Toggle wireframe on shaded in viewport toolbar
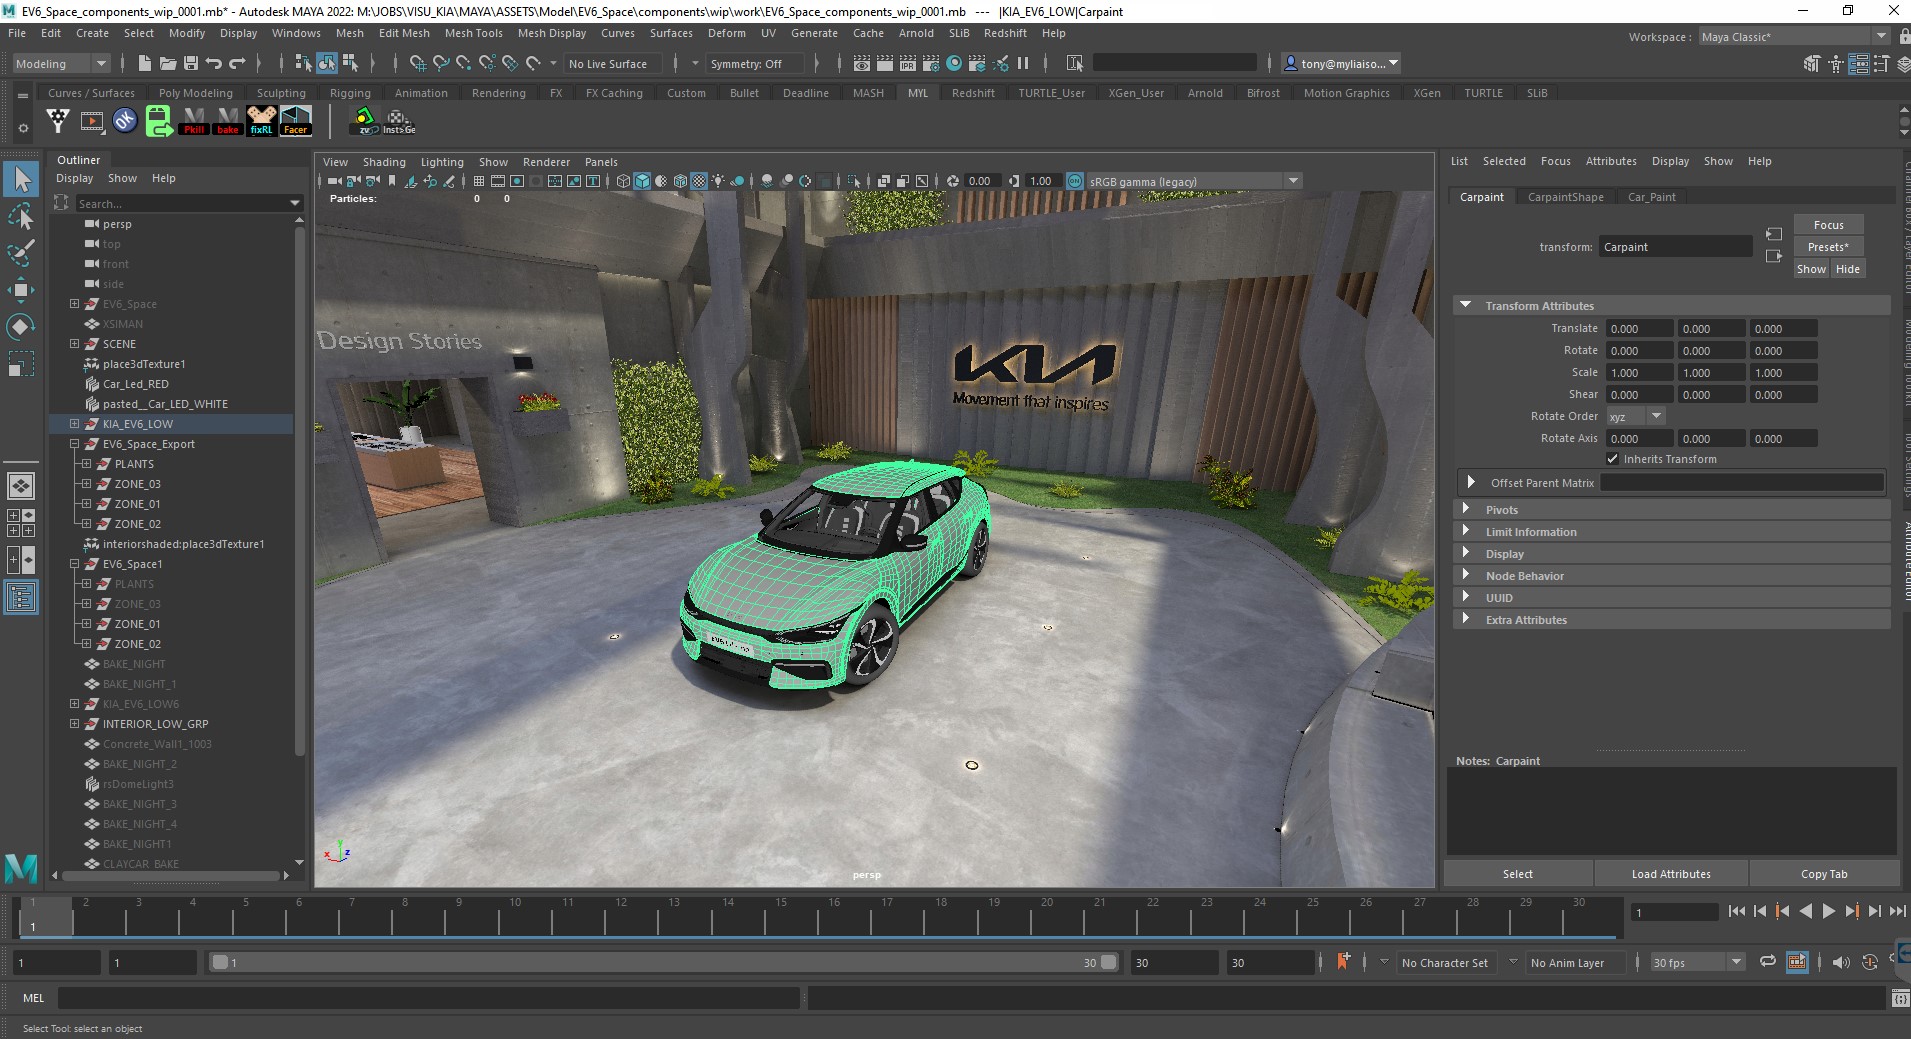The width and height of the screenshot is (1911, 1039). click(x=680, y=181)
